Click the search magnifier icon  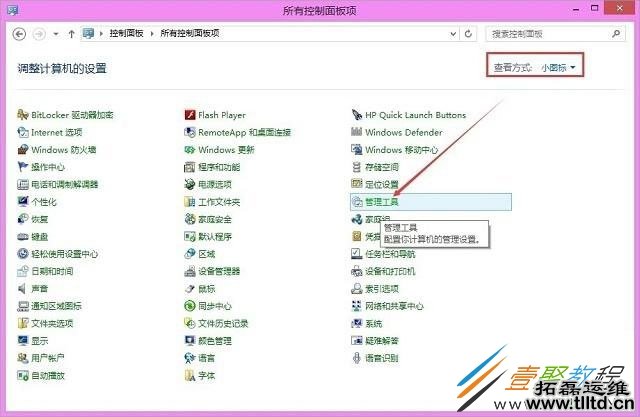[616, 33]
